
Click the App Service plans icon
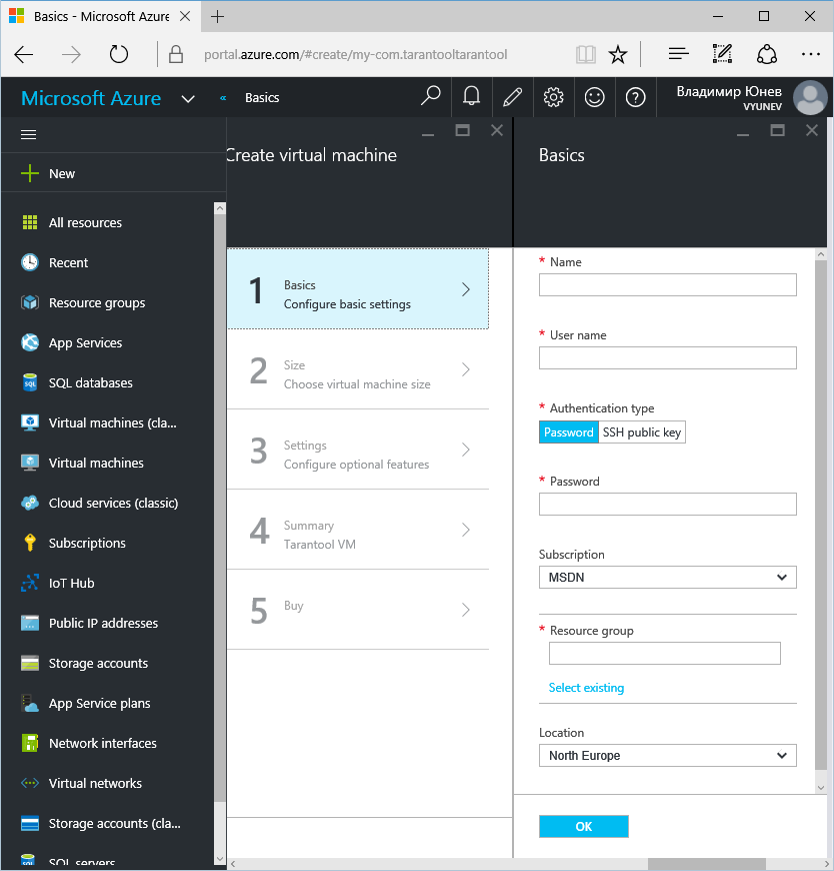[29, 703]
